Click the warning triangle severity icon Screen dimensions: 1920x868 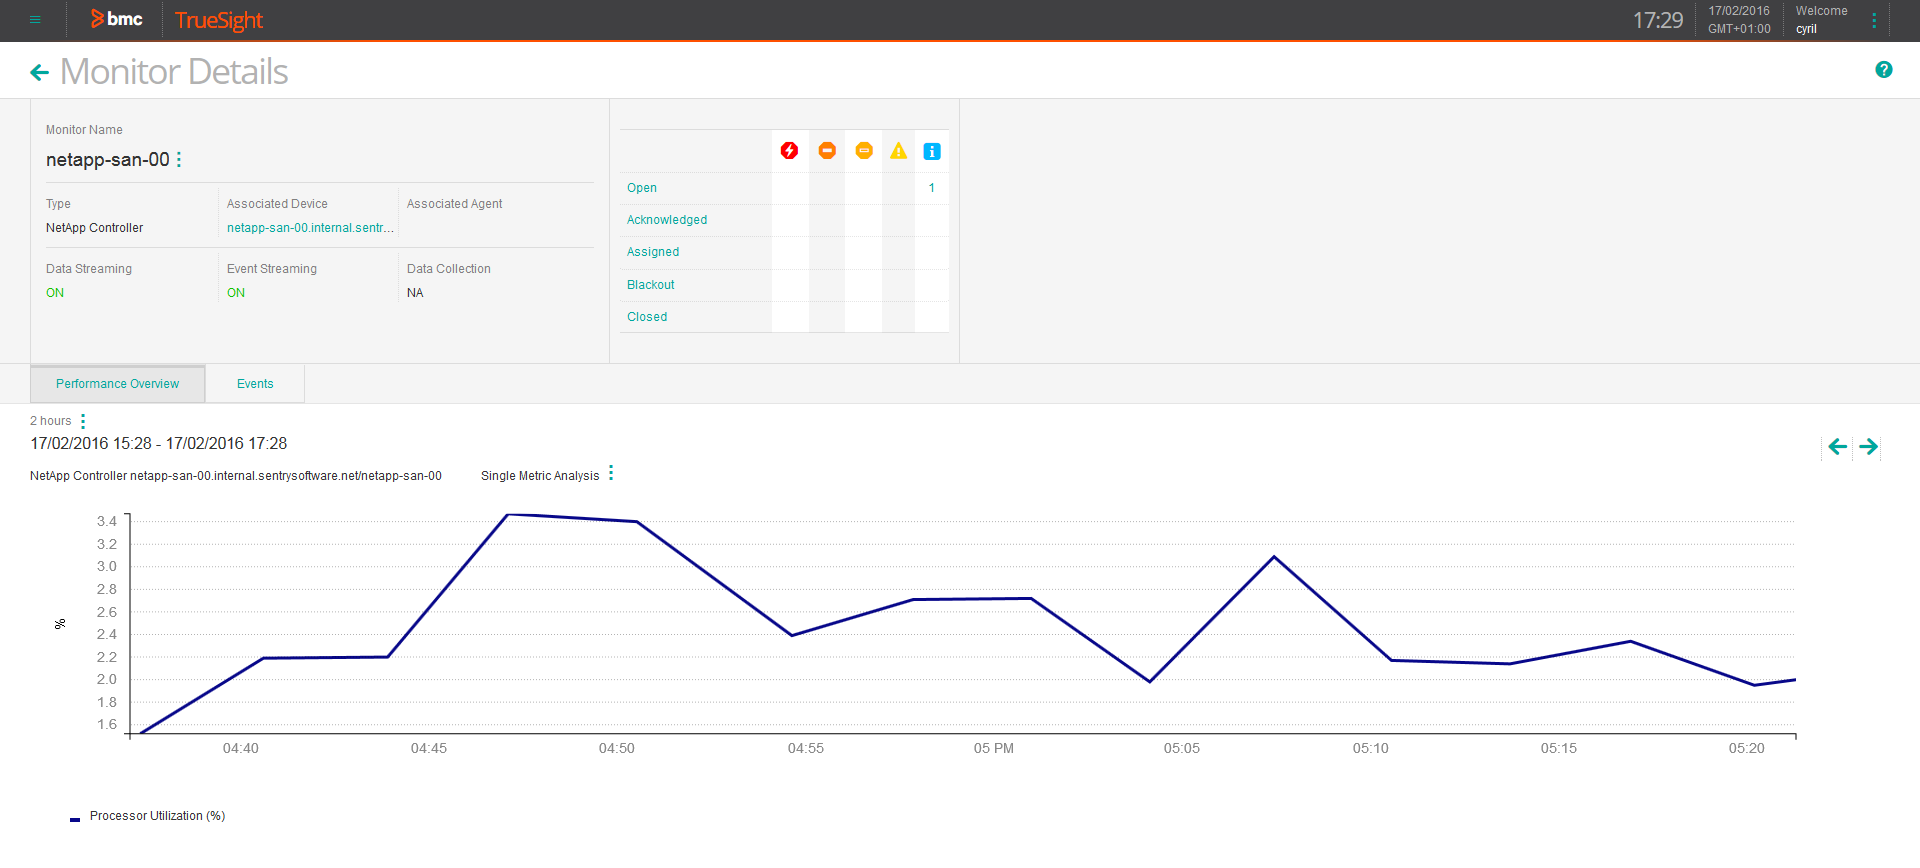(899, 151)
